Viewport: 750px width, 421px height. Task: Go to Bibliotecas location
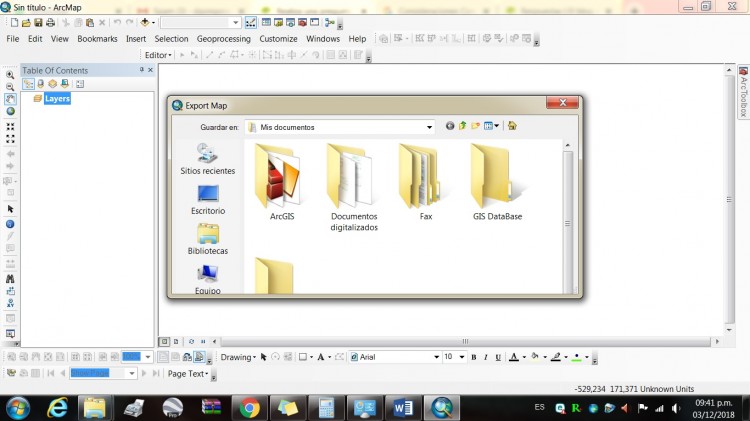point(208,239)
